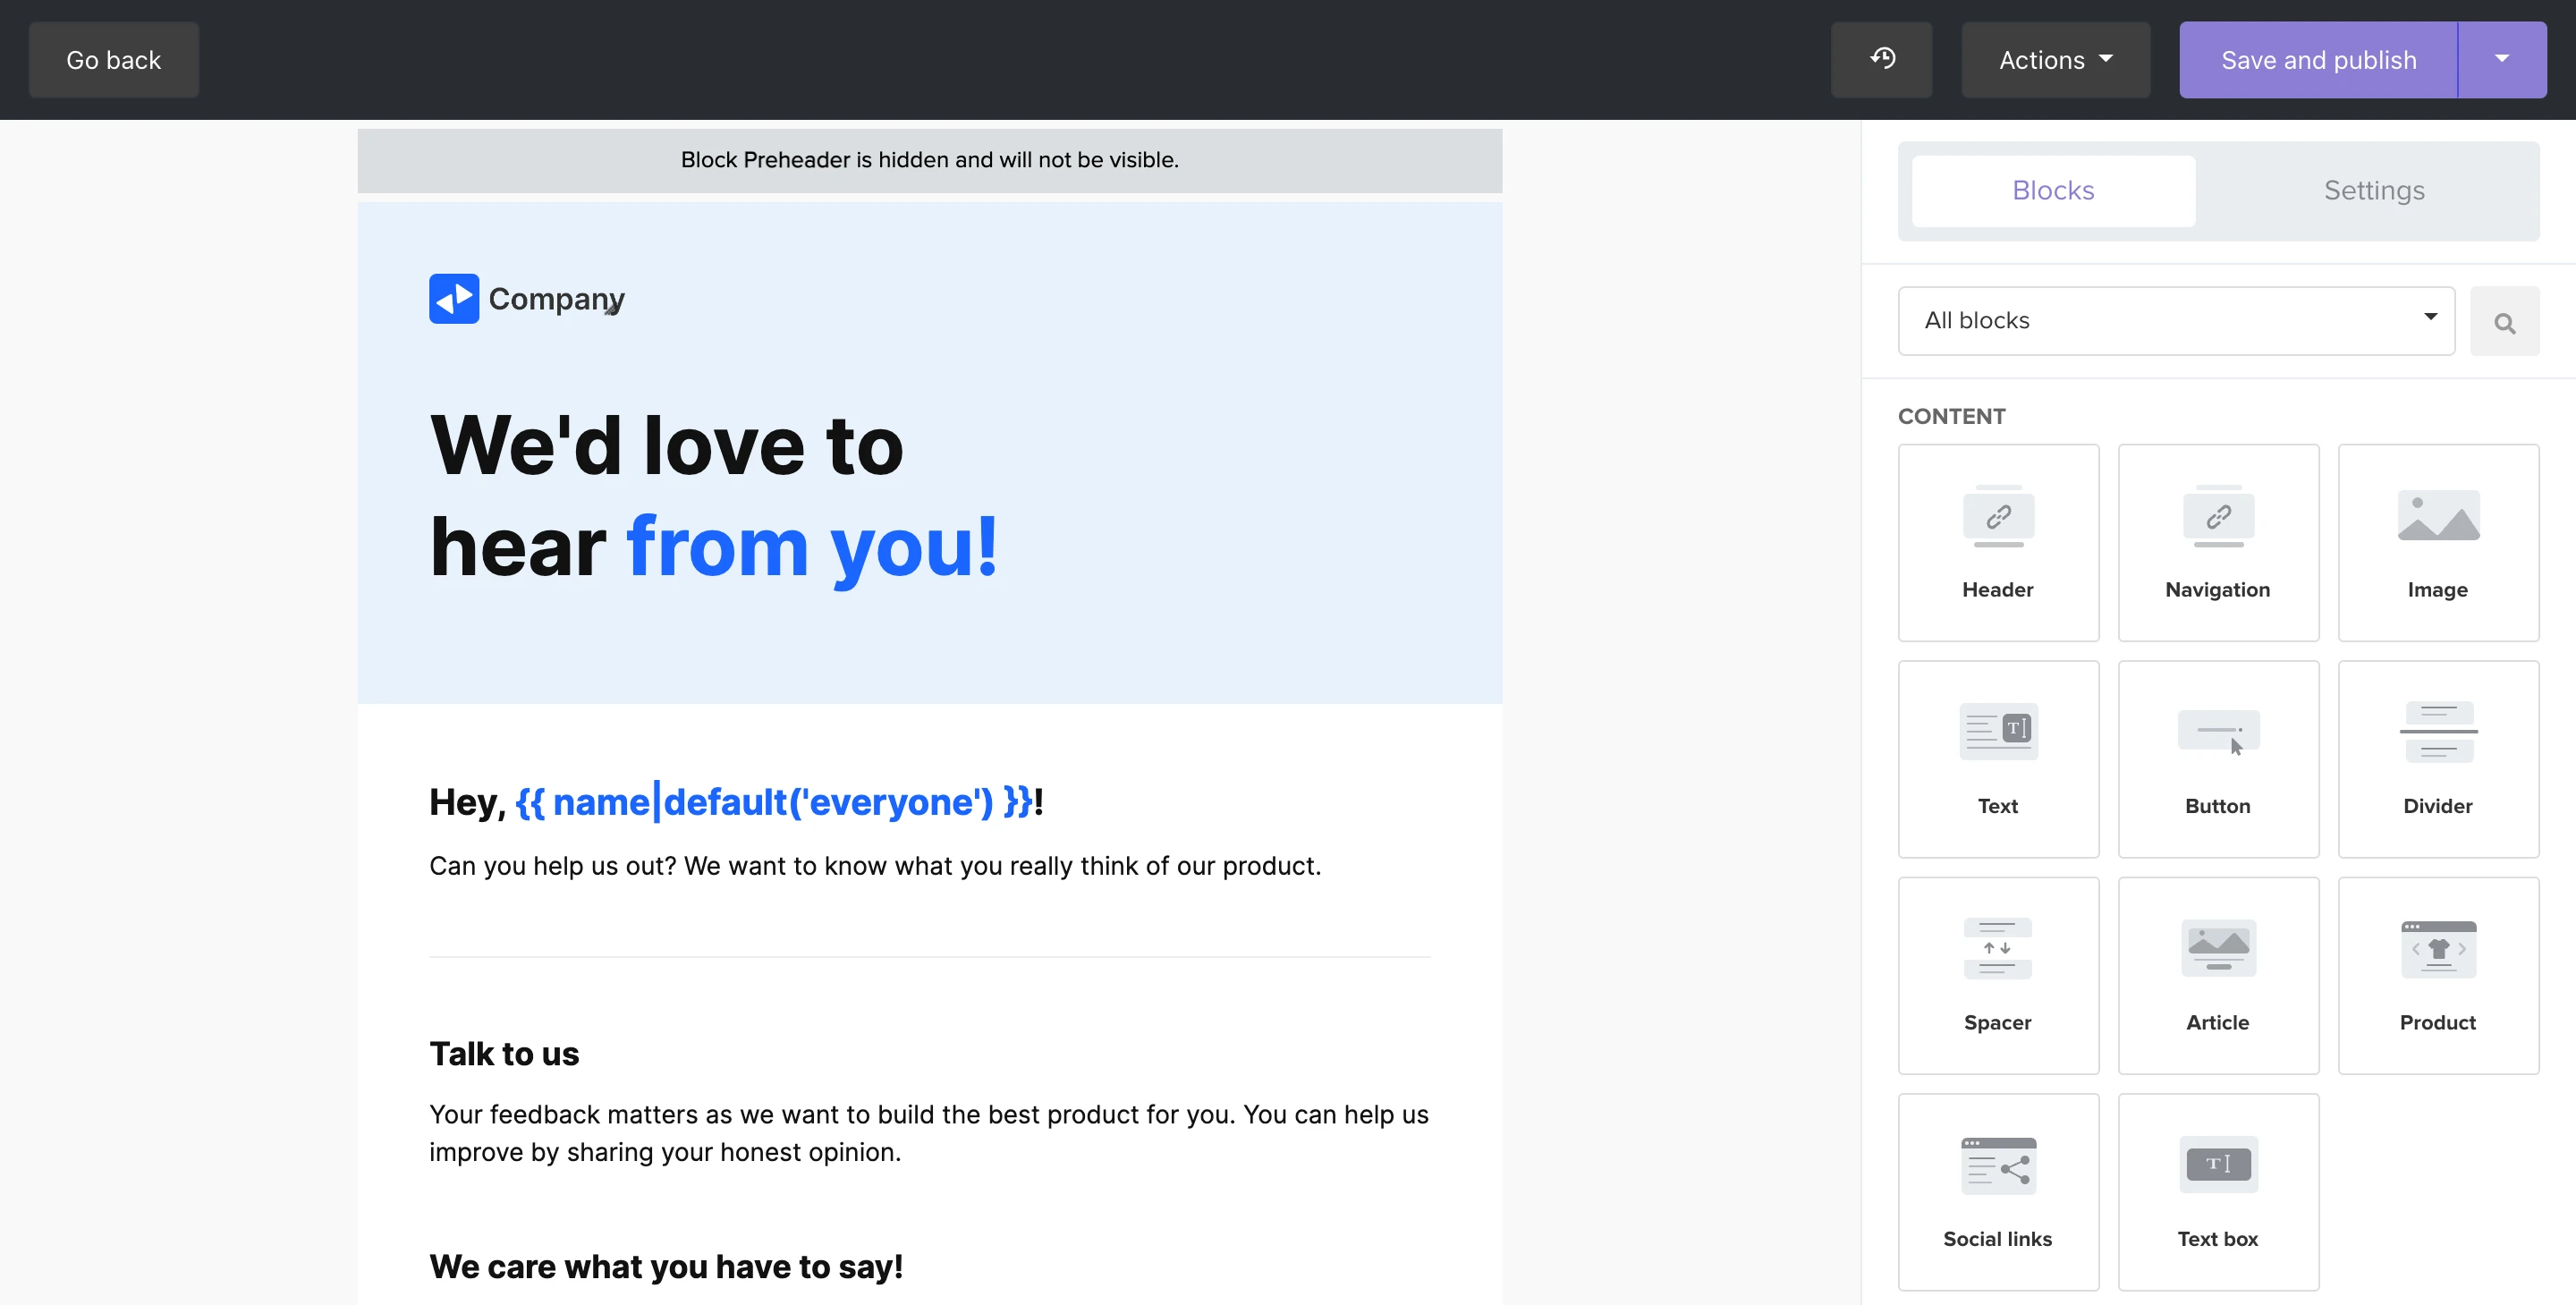Switch to the Settings tab

pyautogui.click(x=2373, y=190)
